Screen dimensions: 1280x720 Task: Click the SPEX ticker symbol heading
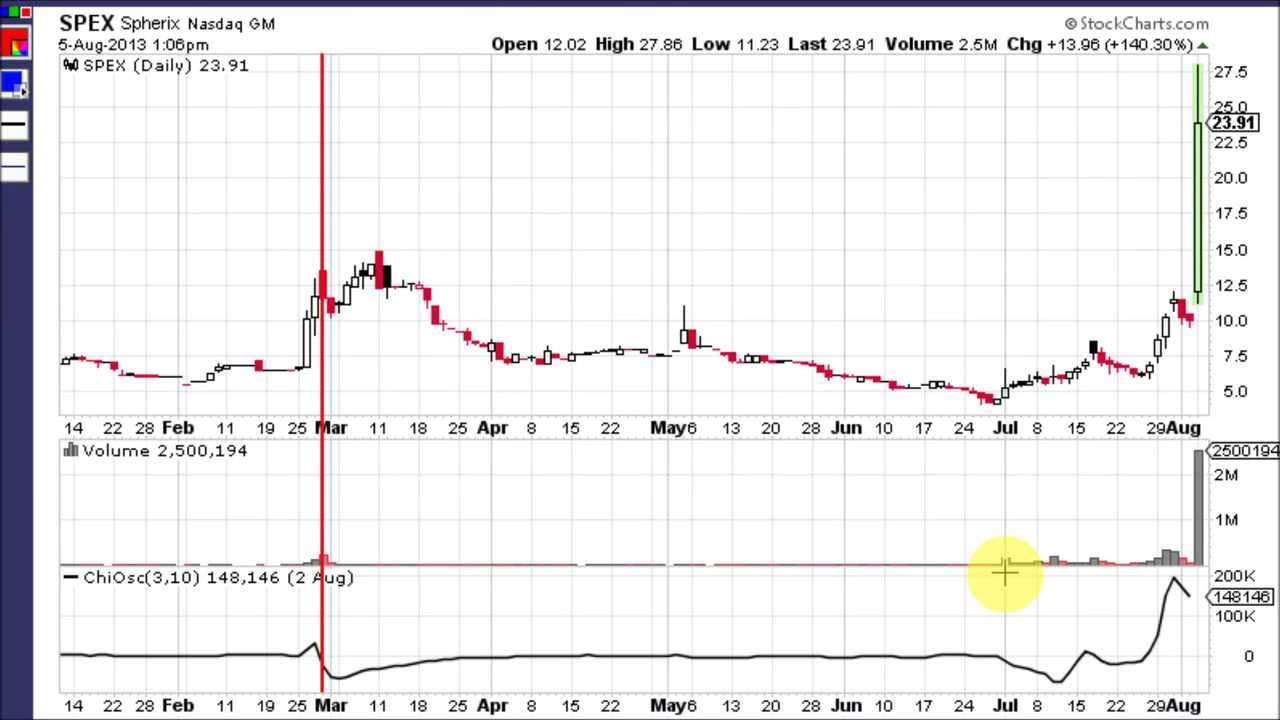[87, 23]
